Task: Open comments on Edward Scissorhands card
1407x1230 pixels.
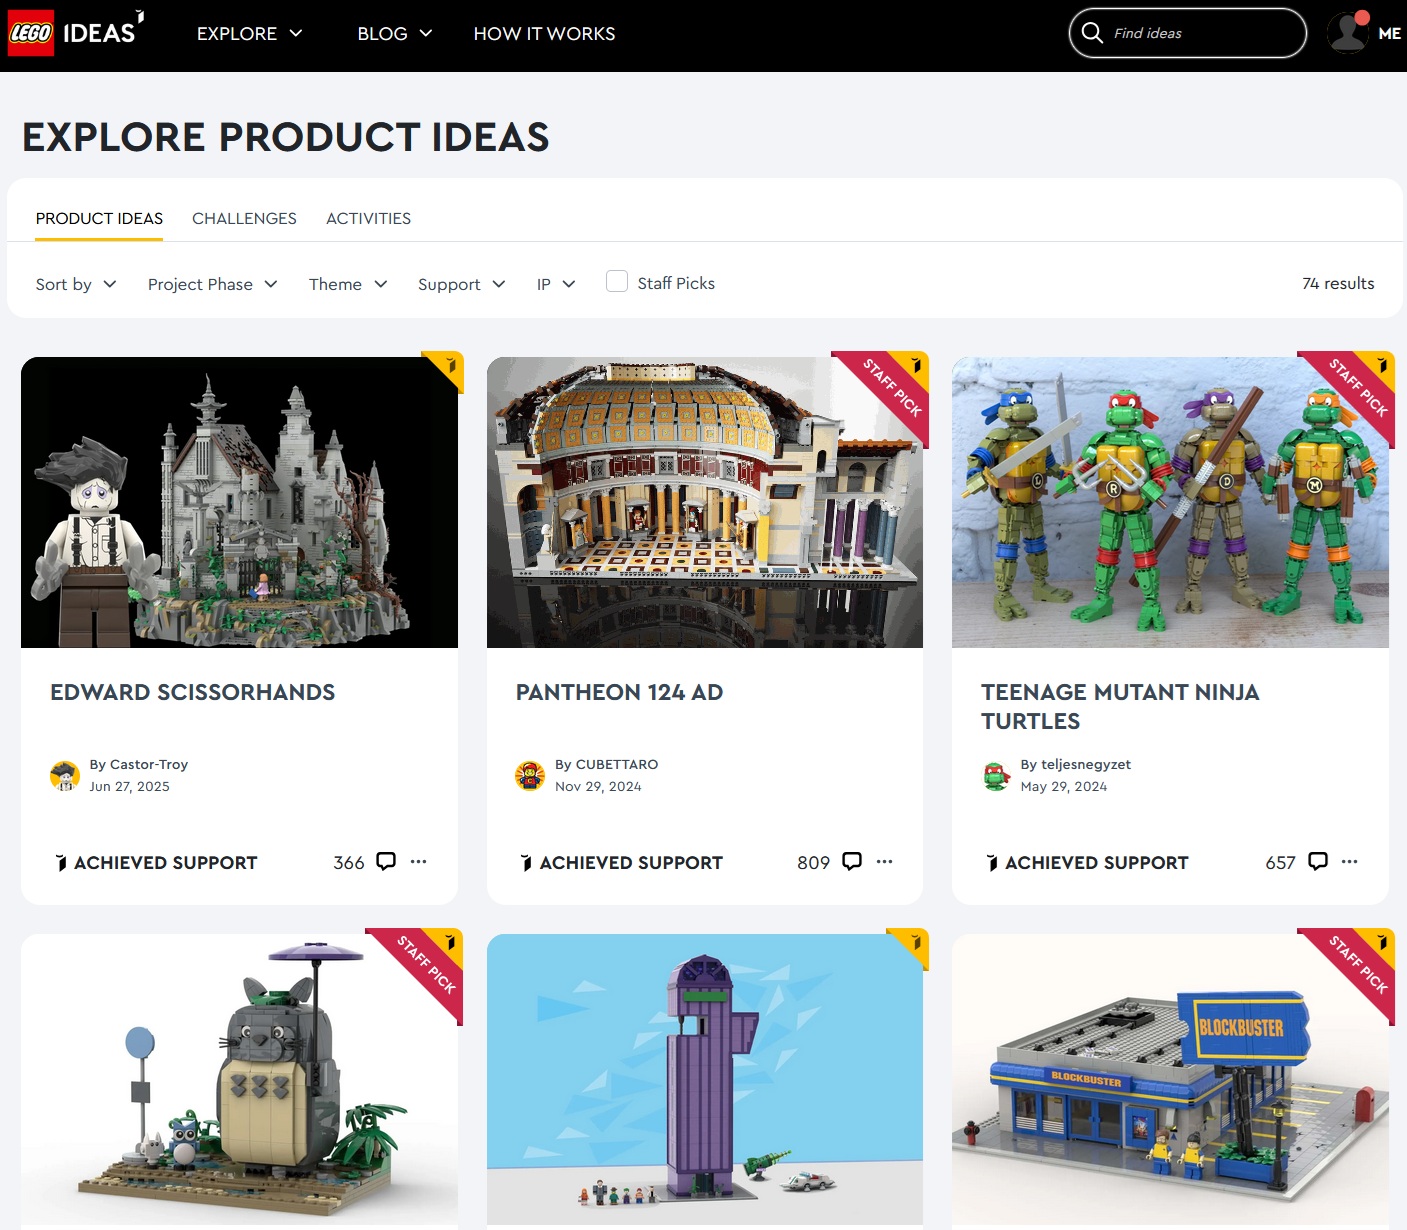Action: click(386, 862)
